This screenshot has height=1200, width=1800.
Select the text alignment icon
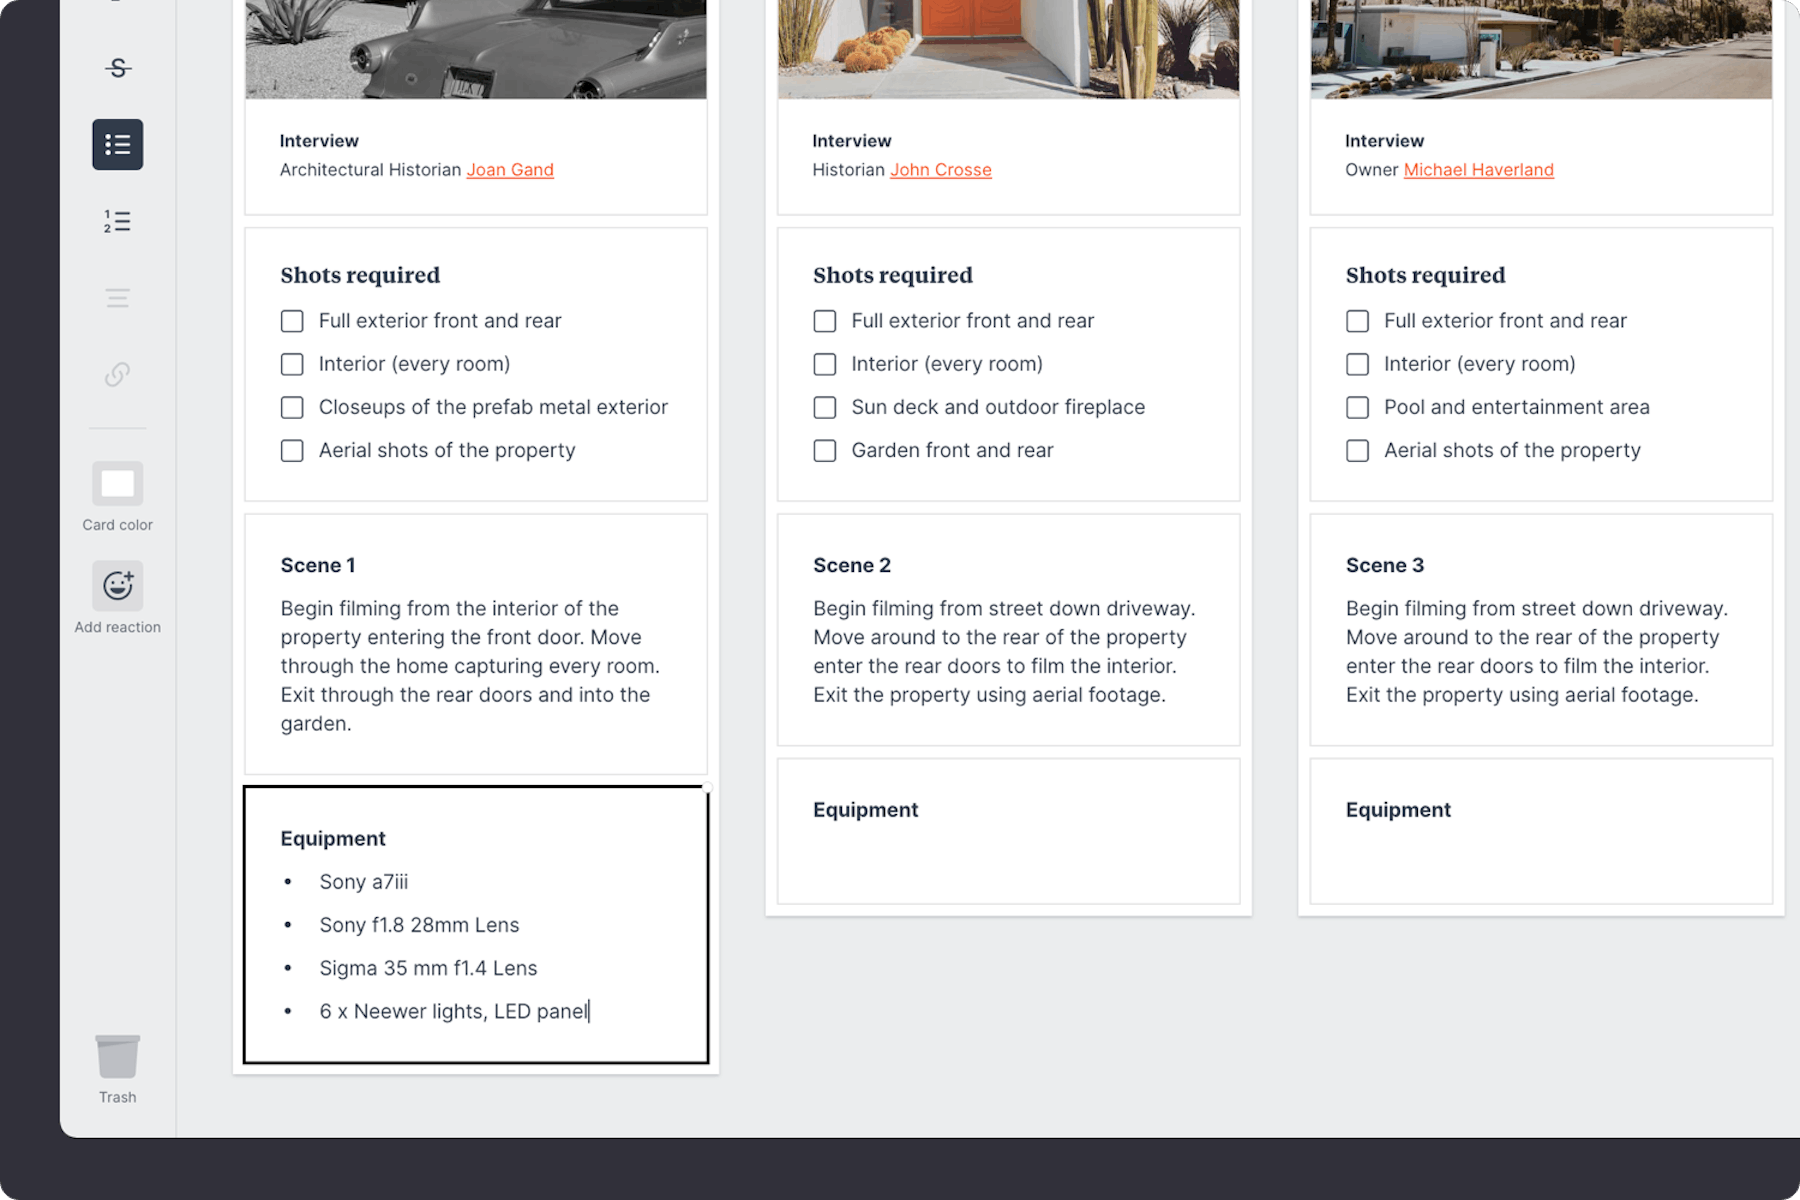(117, 297)
